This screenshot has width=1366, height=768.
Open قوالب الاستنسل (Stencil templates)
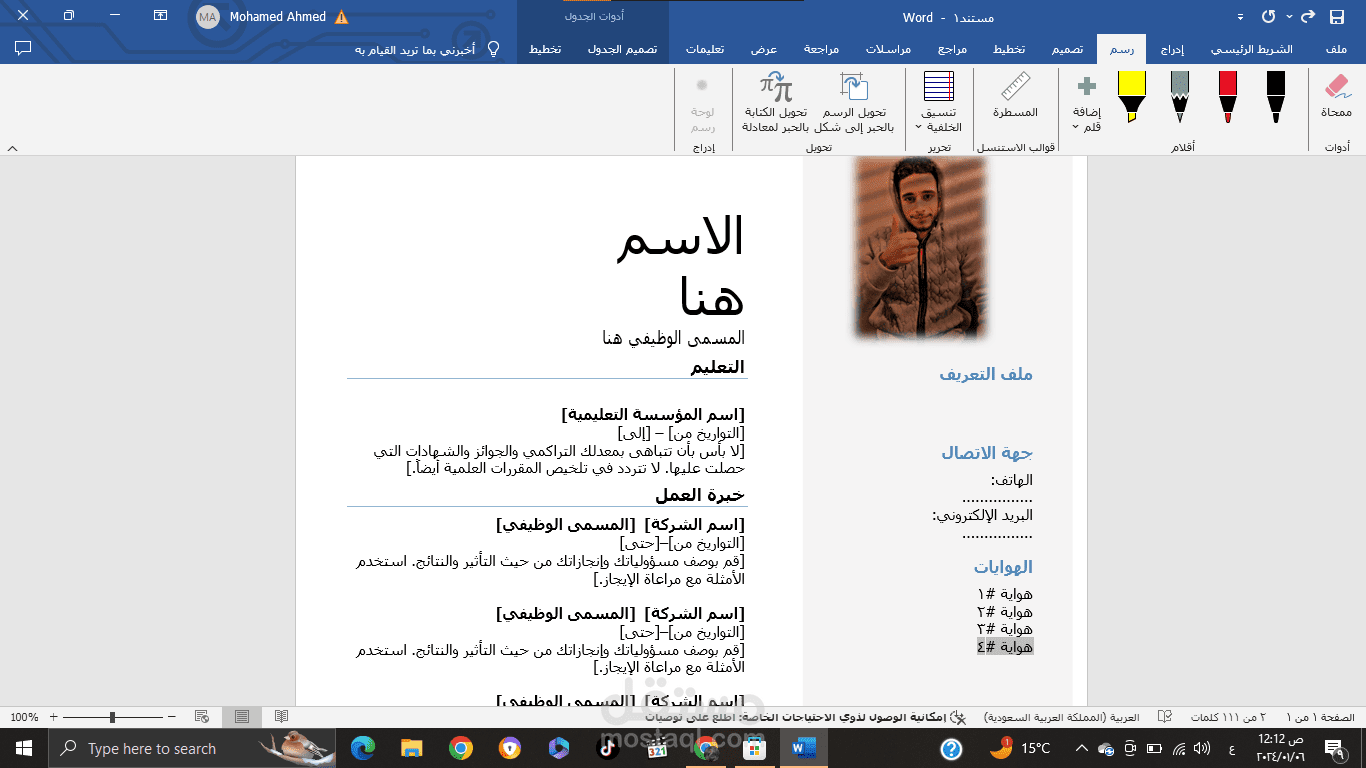(x=1015, y=146)
